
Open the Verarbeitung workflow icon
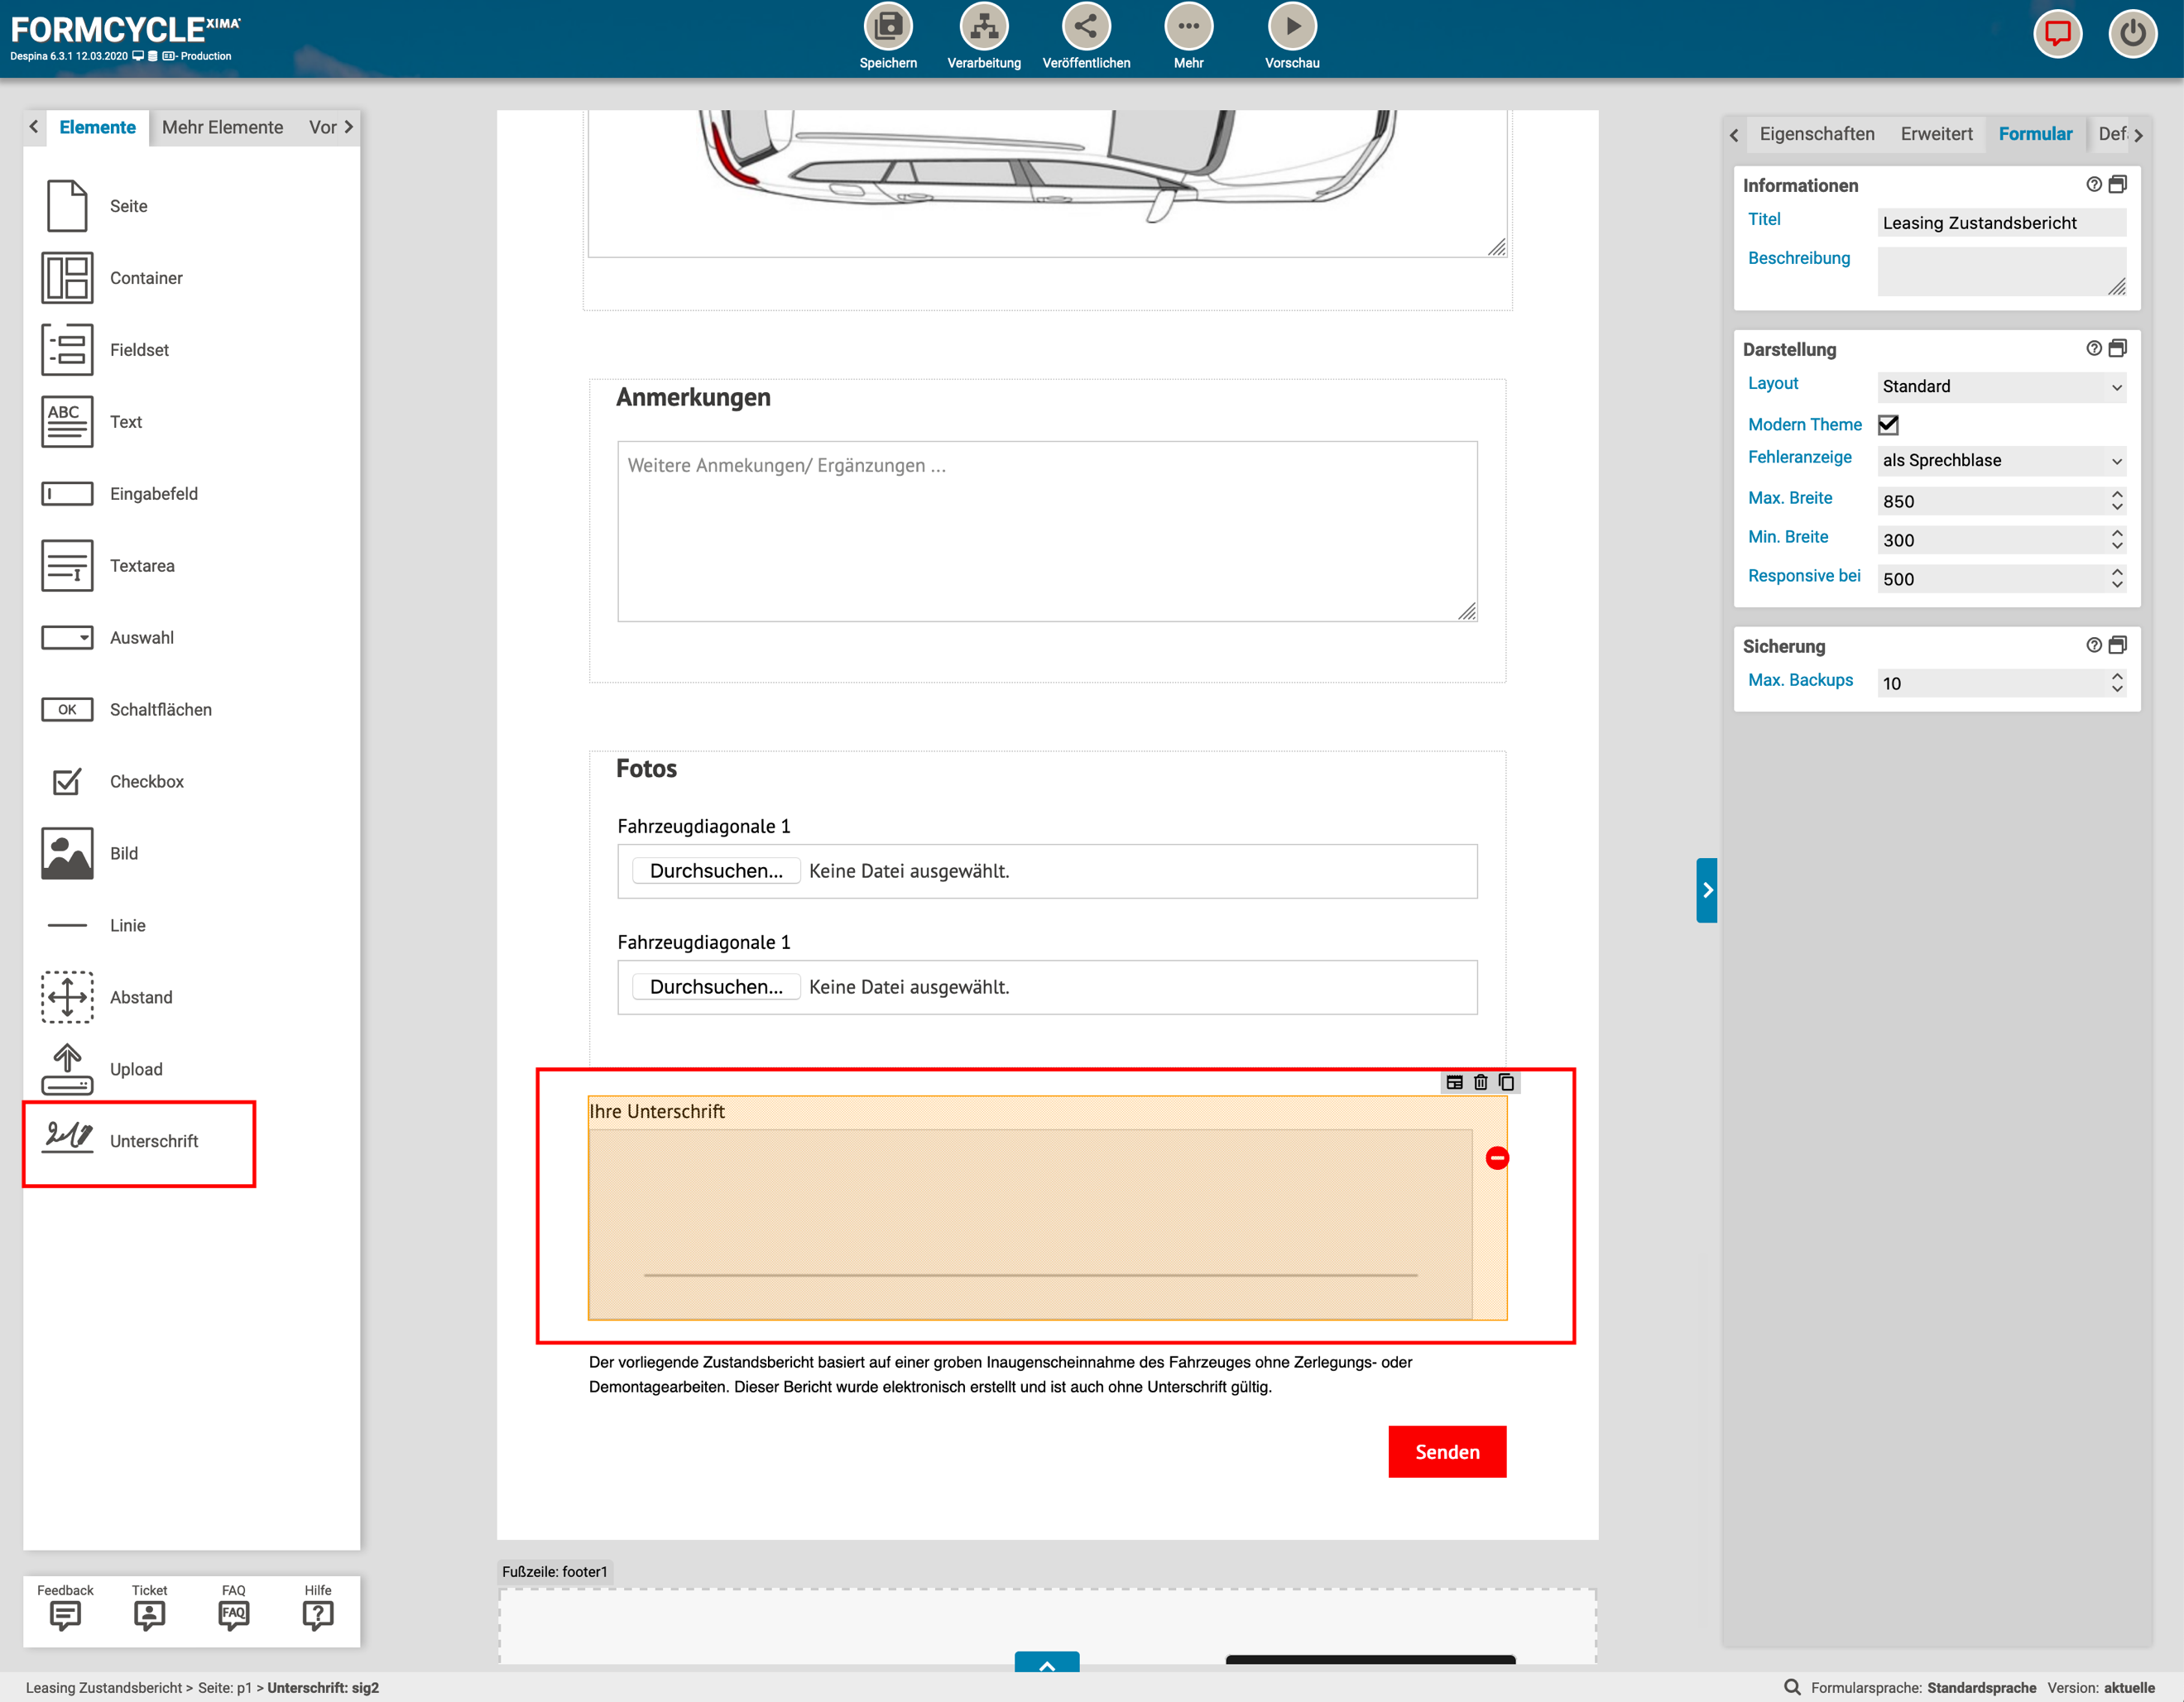pos(983,28)
